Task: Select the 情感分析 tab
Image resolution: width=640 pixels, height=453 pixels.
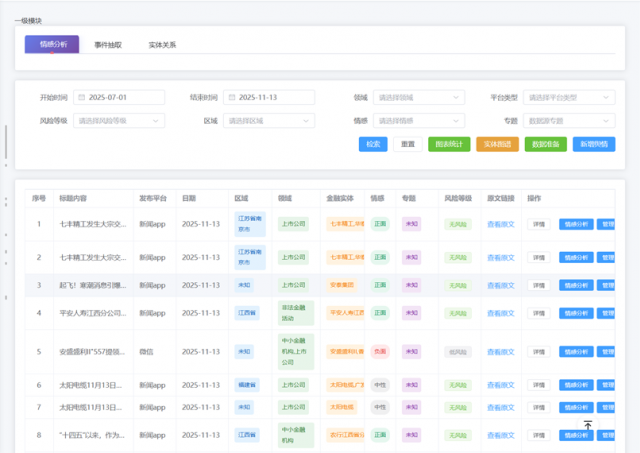Action: [54, 45]
